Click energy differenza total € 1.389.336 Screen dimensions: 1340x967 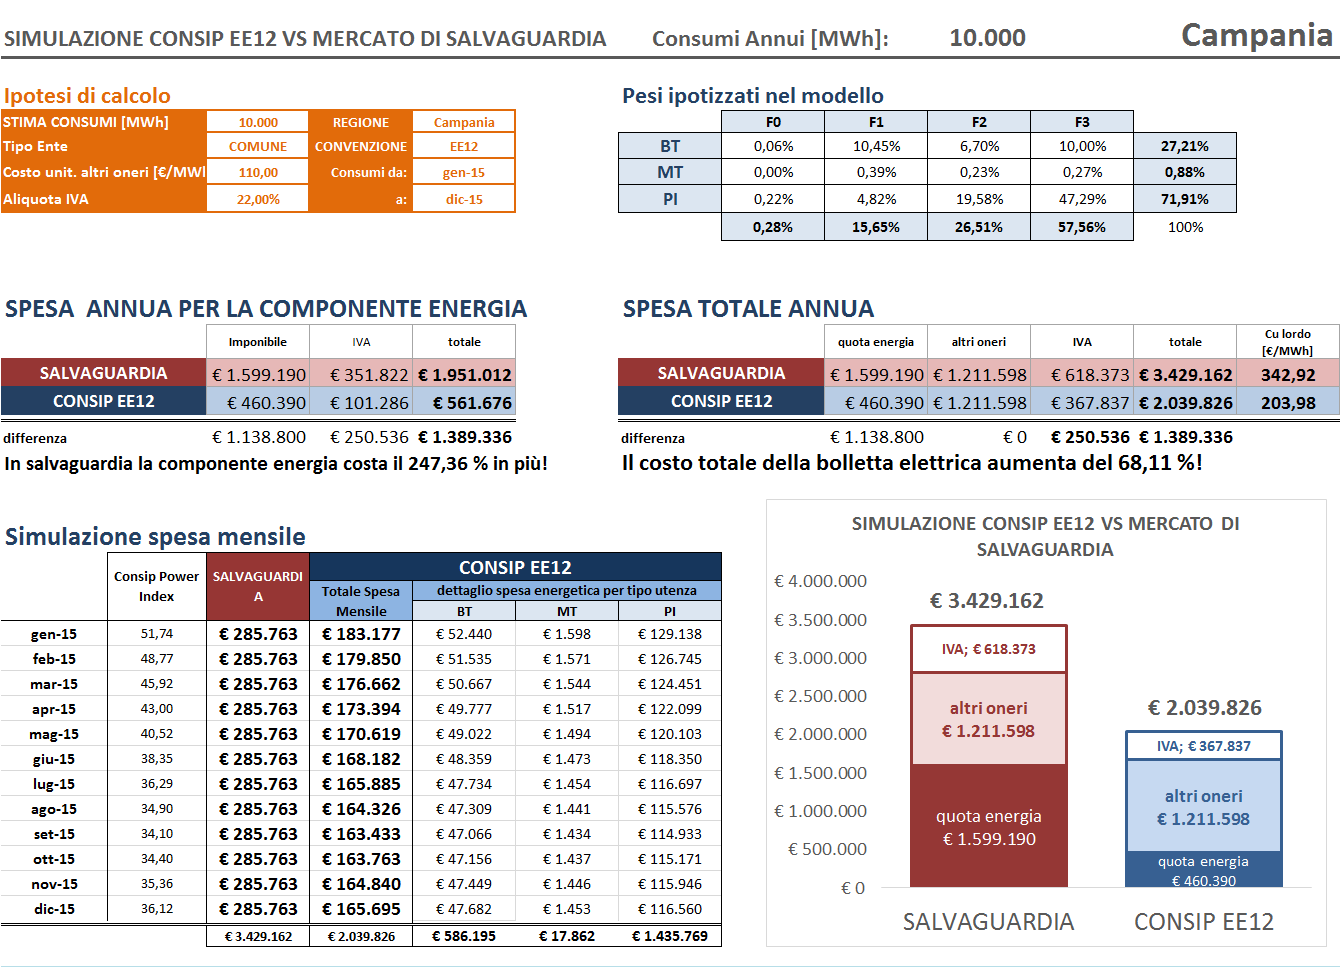click(x=465, y=437)
